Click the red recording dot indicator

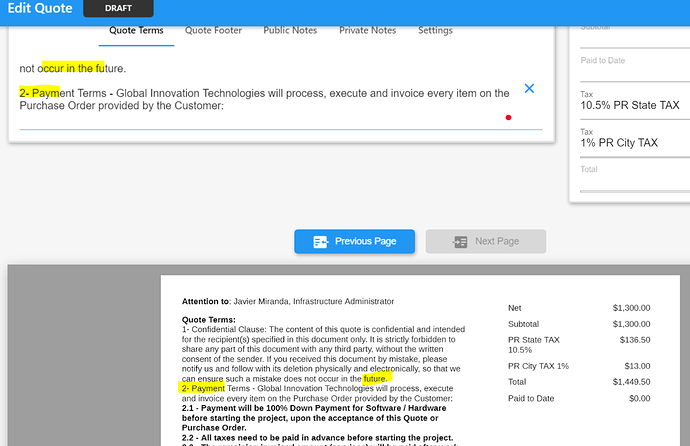pos(508,117)
